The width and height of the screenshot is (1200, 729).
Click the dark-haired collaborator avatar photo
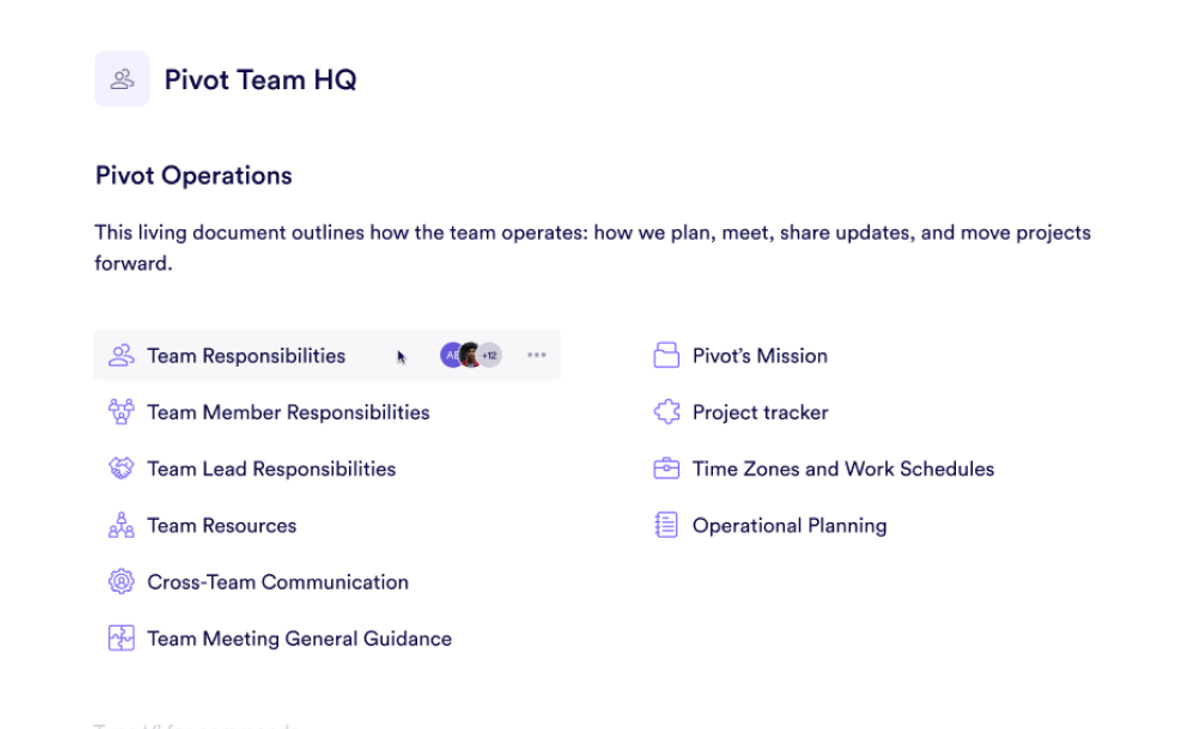470,355
